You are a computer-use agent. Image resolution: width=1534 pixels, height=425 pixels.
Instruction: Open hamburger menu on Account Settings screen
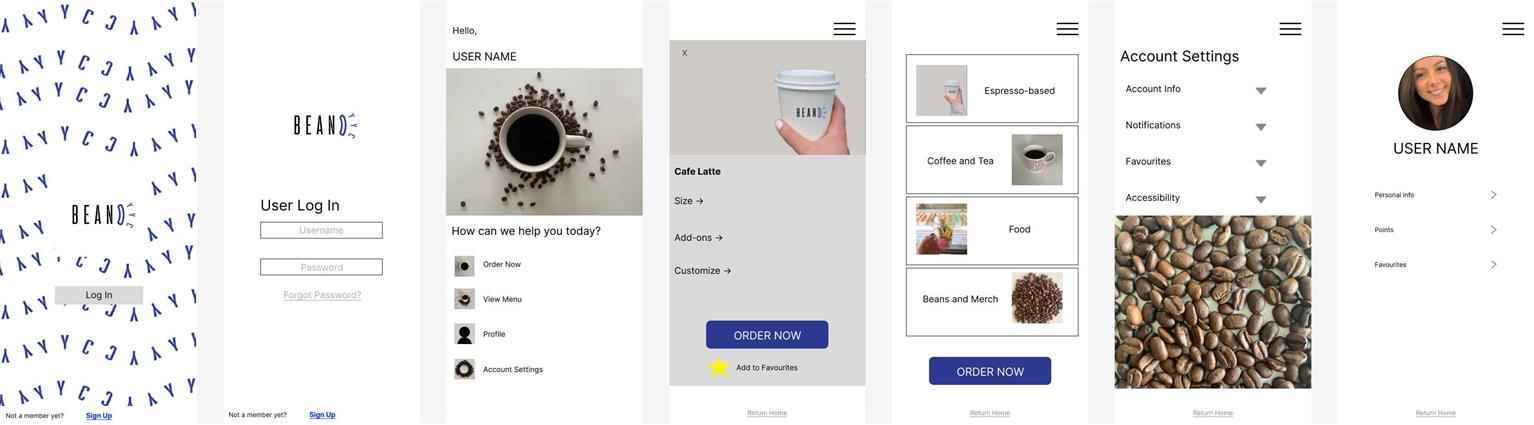(1290, 29)
